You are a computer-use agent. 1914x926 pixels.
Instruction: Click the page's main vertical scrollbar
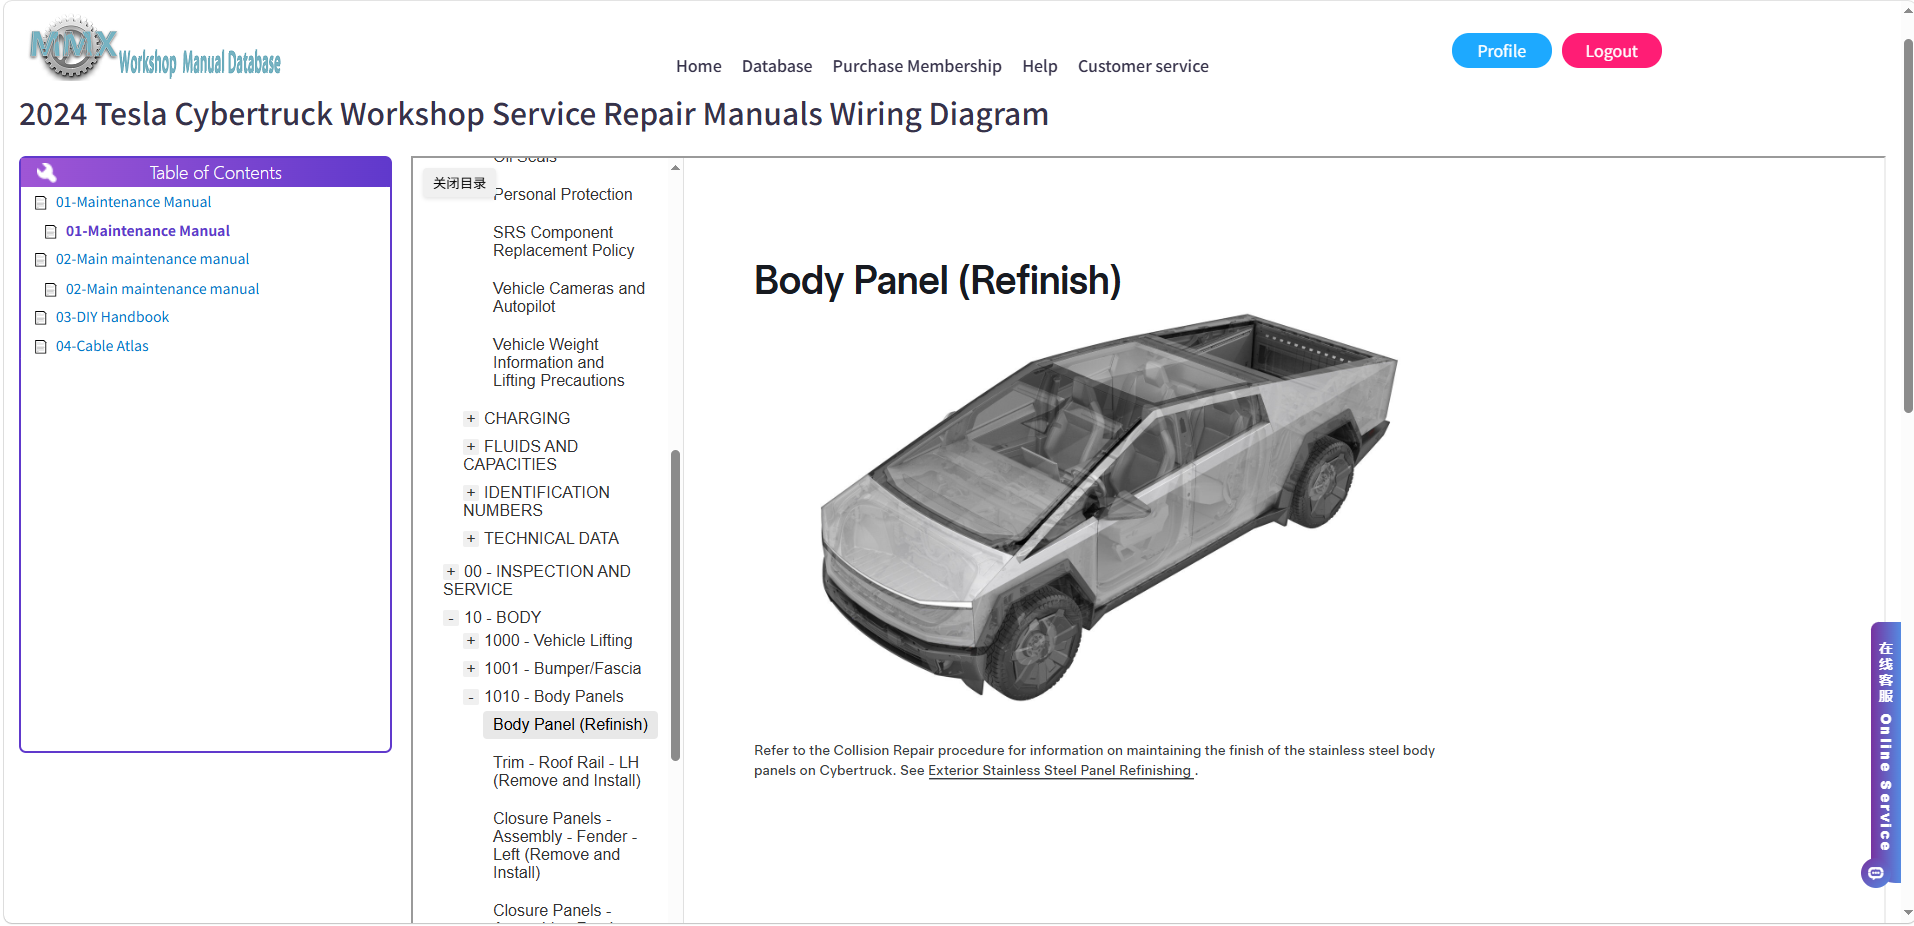point(1908,225)
